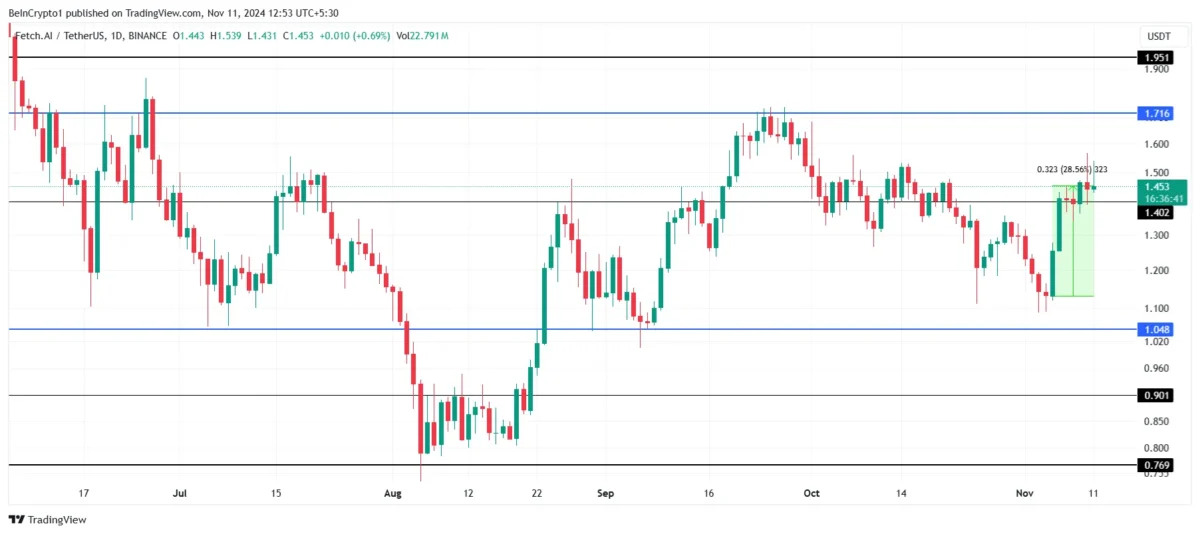Open the USDT currency label on price axis
1200x534 pixels.
(1158, 36)
